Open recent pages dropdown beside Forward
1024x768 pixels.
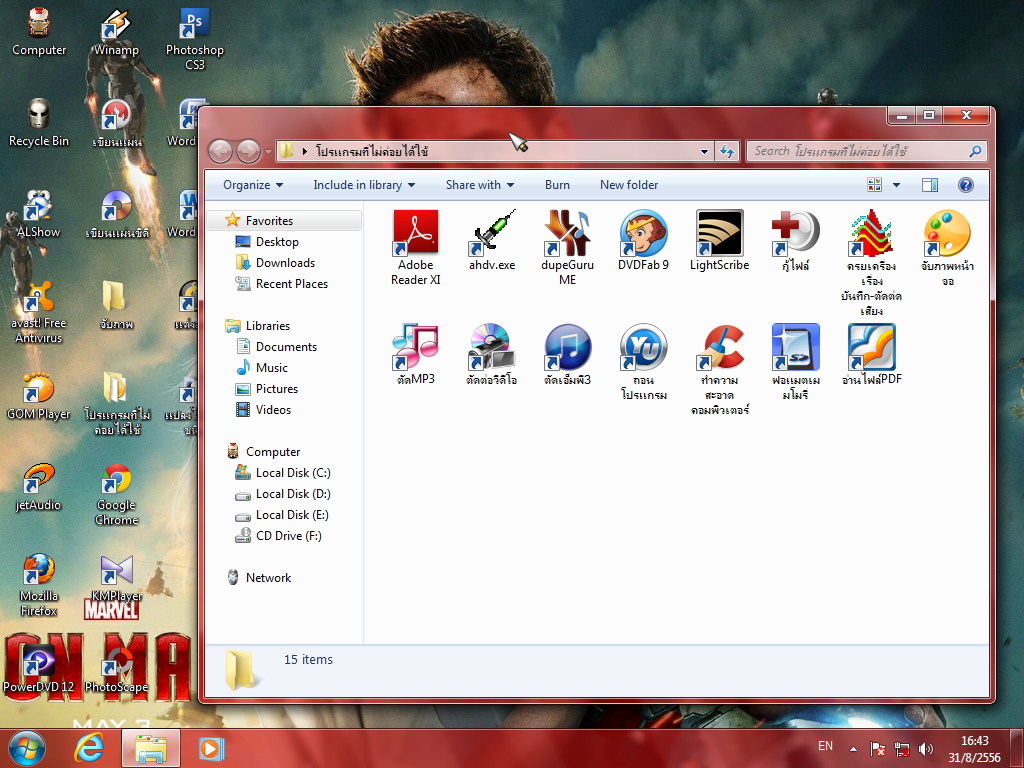pyautogui.click(x=268, y=152)
